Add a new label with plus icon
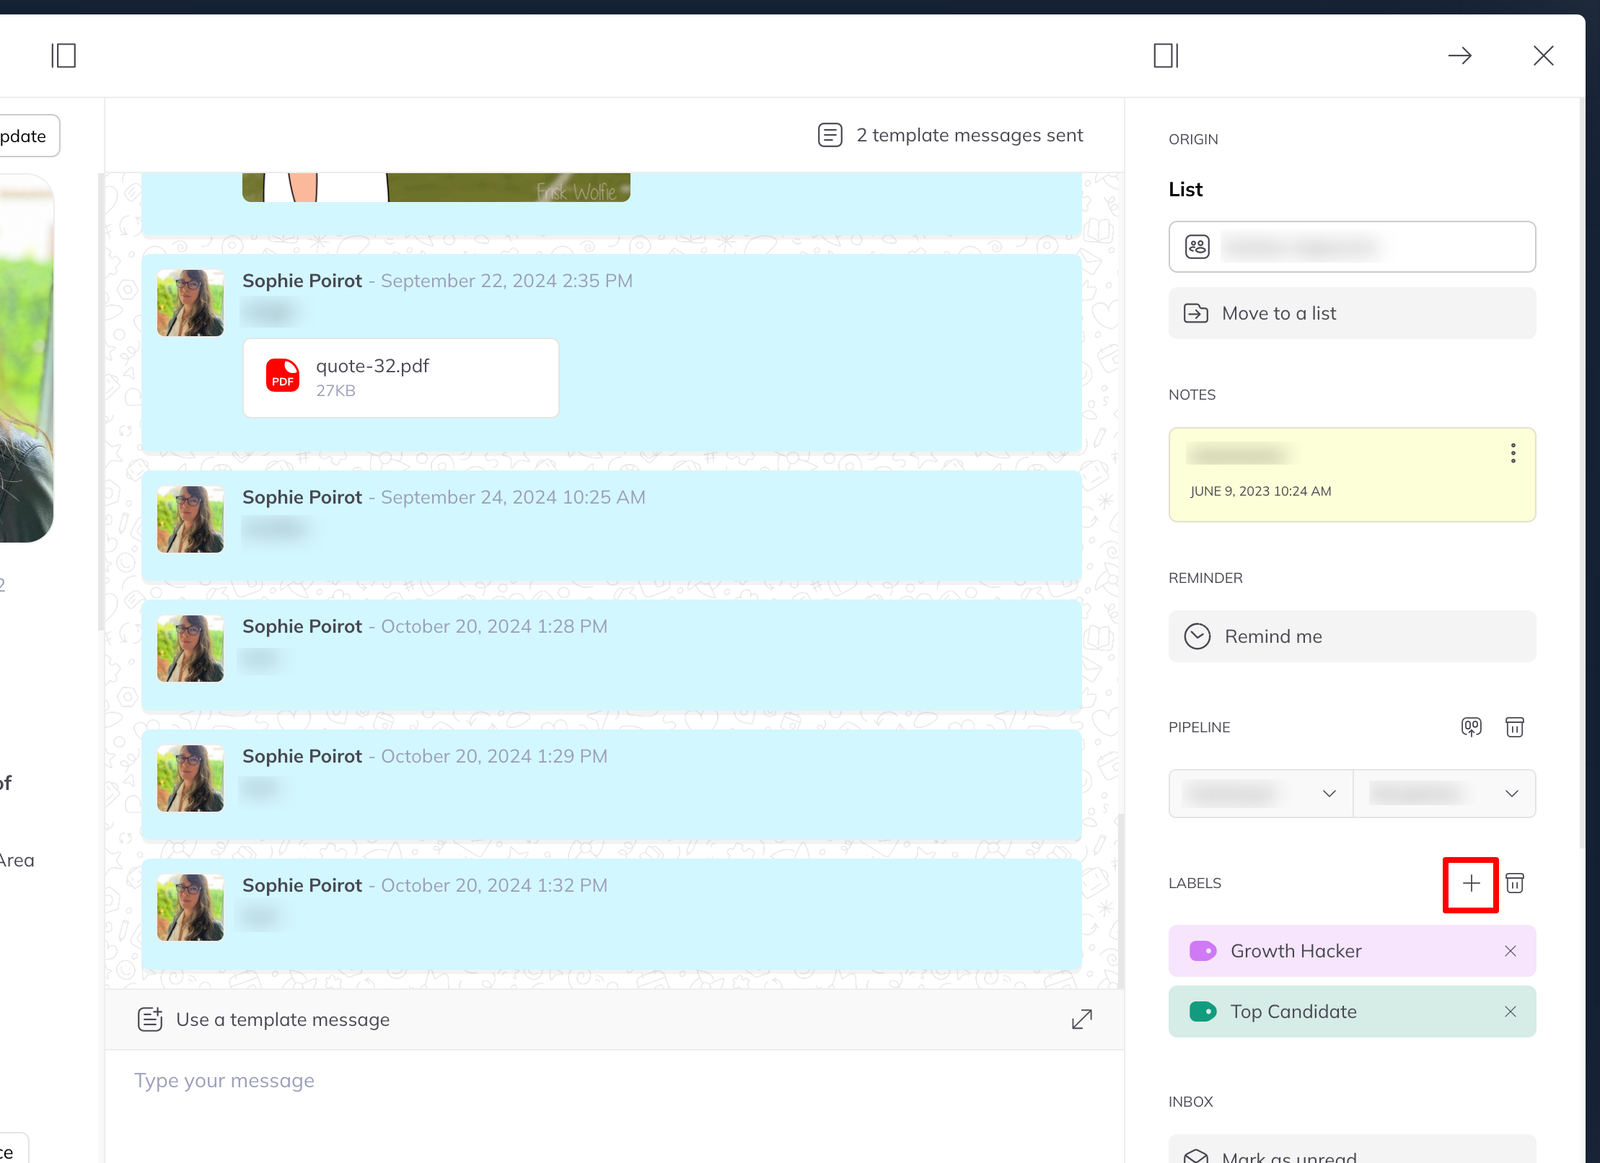 pos(1471,883)
